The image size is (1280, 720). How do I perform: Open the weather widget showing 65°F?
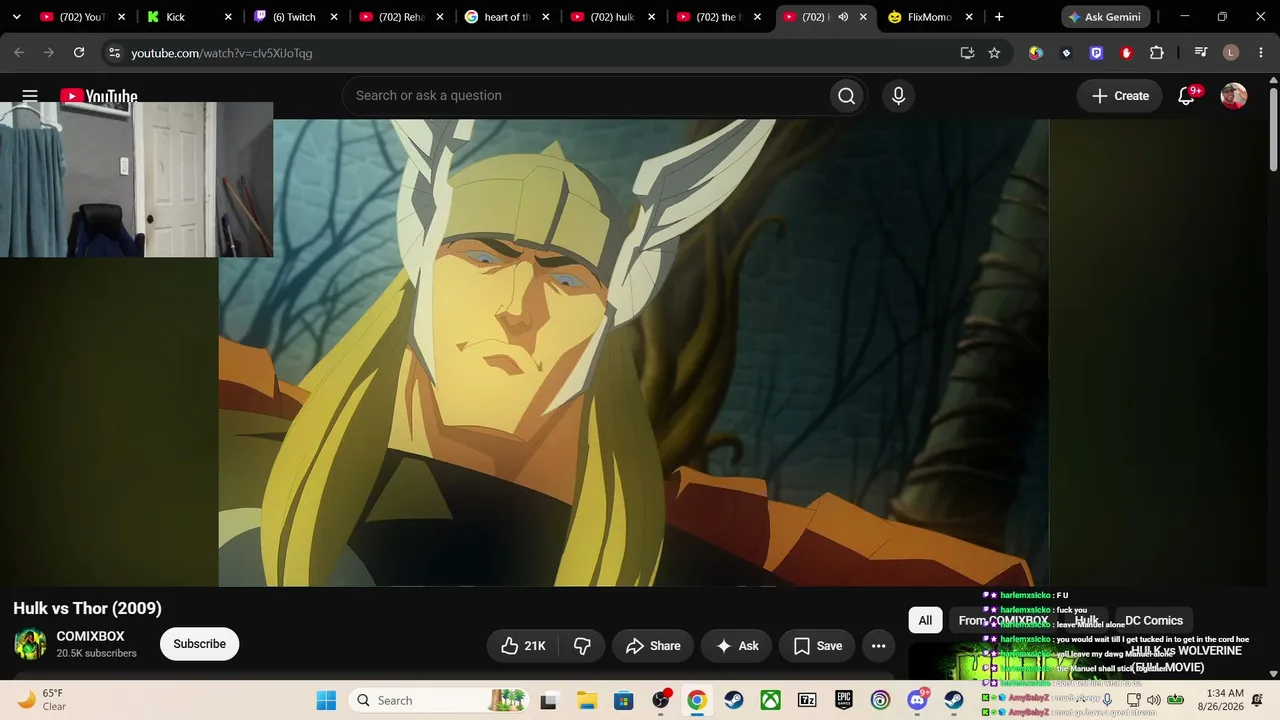tap(41, 700)
